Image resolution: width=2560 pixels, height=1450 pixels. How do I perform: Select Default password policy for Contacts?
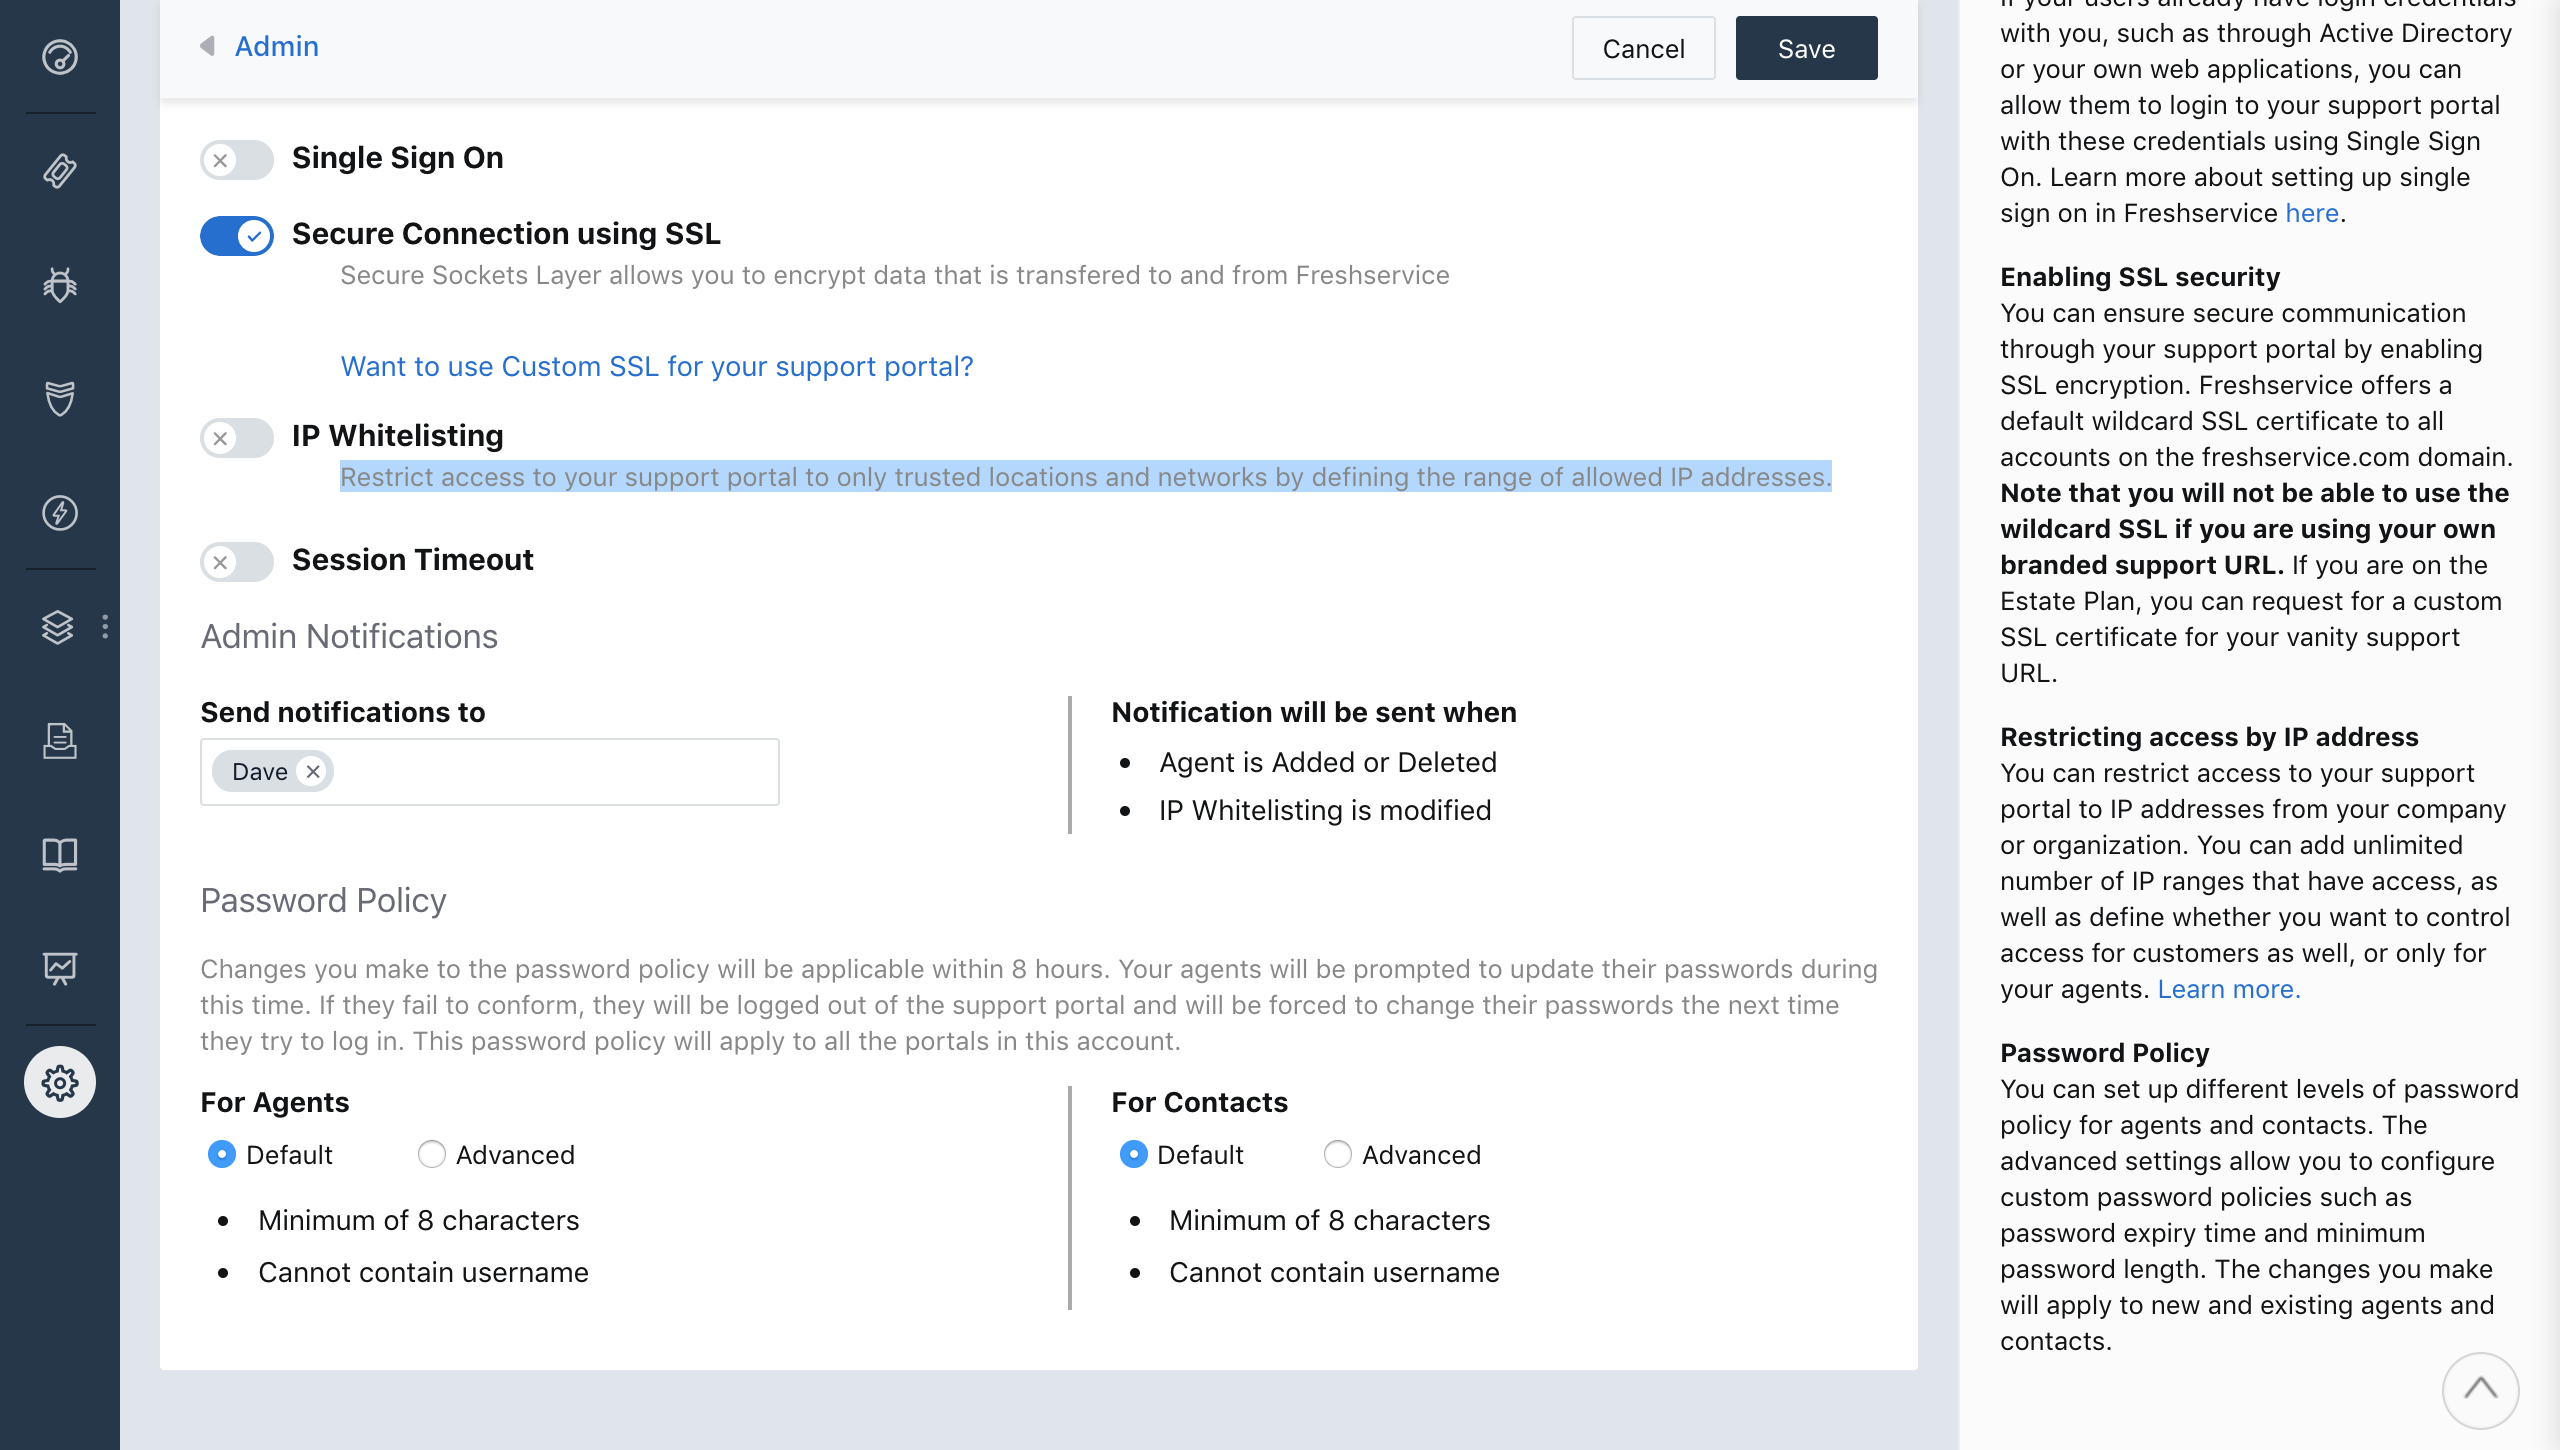[1133, 1155]
